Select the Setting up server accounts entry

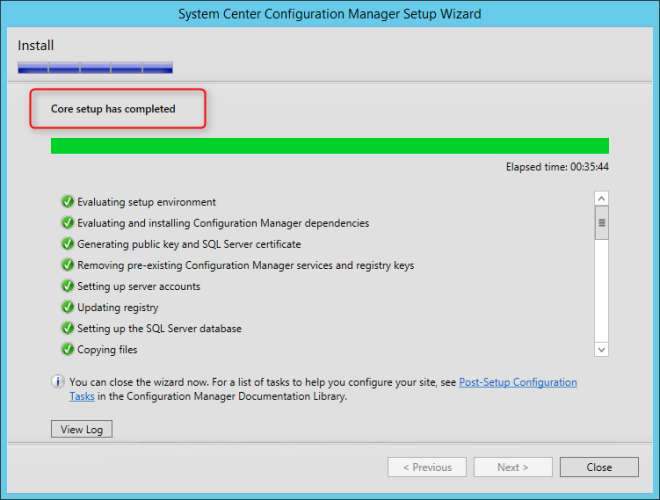pyautogui.click(x=138, y=286)
